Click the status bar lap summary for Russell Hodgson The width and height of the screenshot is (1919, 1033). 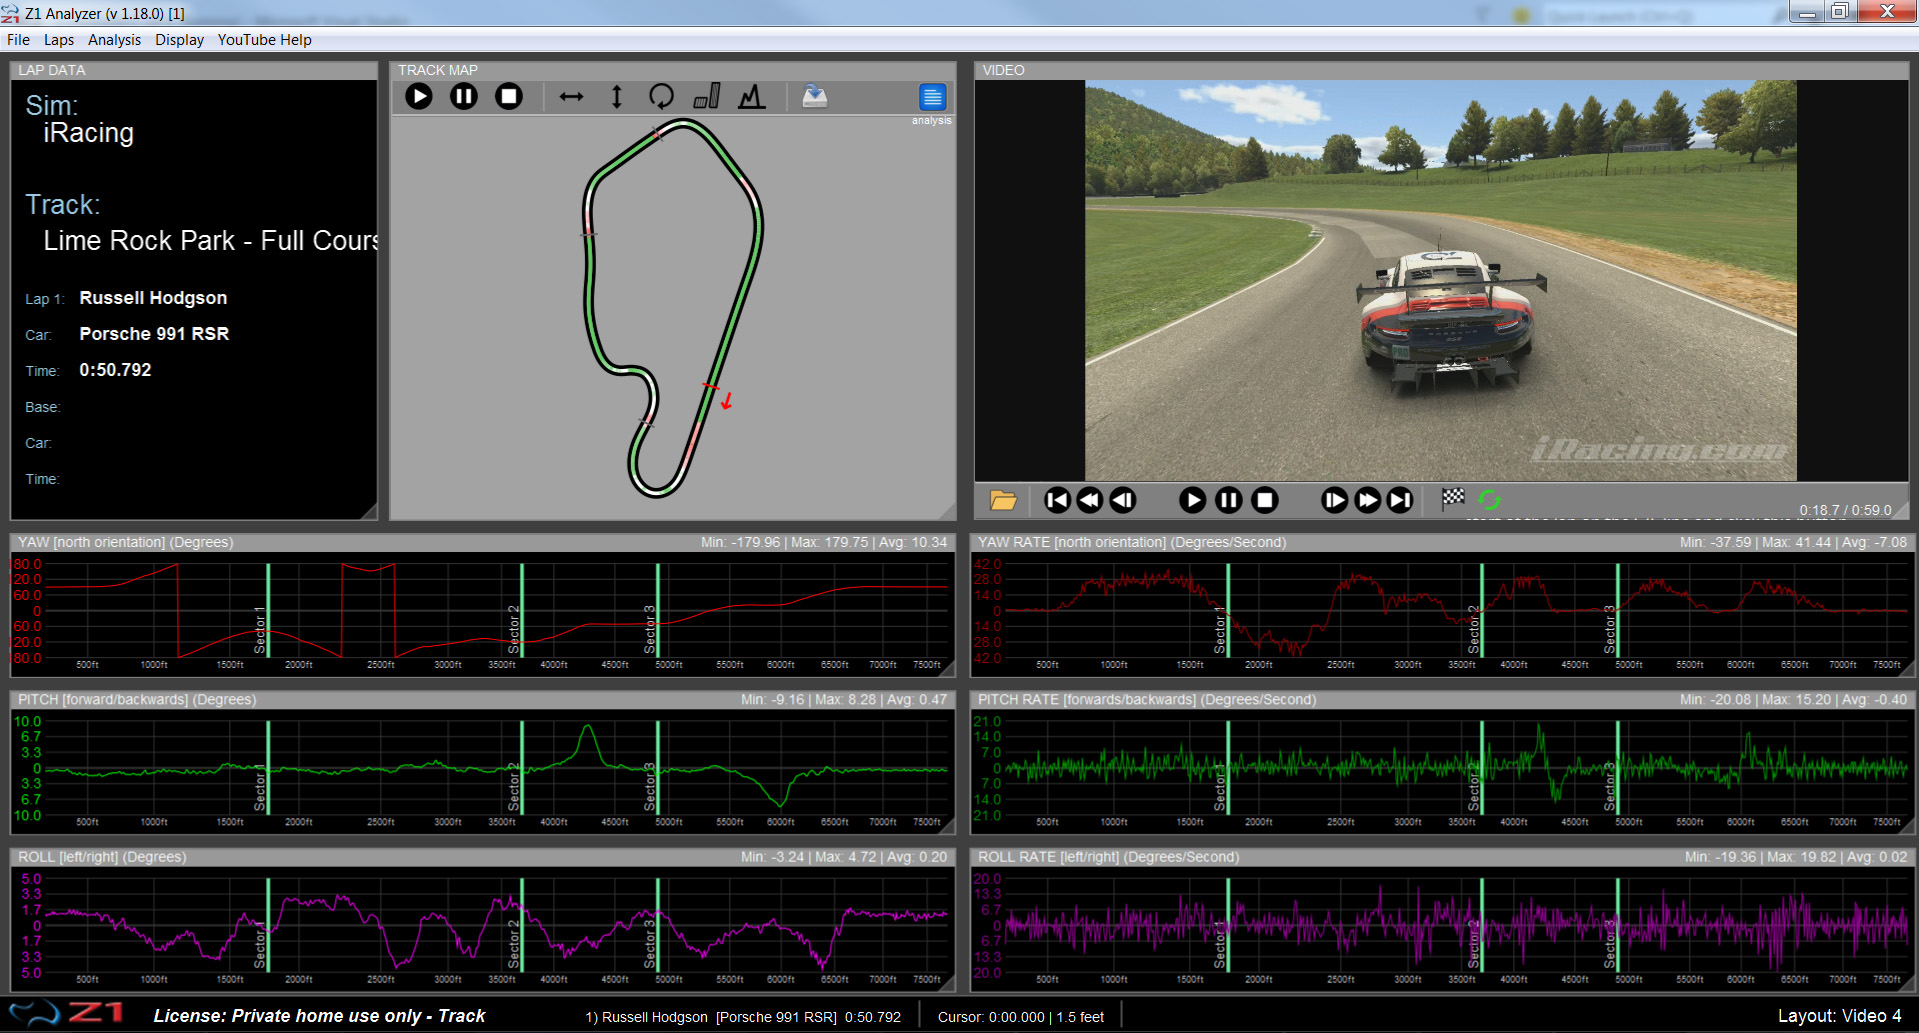pyautogui.click(x=743, y=1017)
